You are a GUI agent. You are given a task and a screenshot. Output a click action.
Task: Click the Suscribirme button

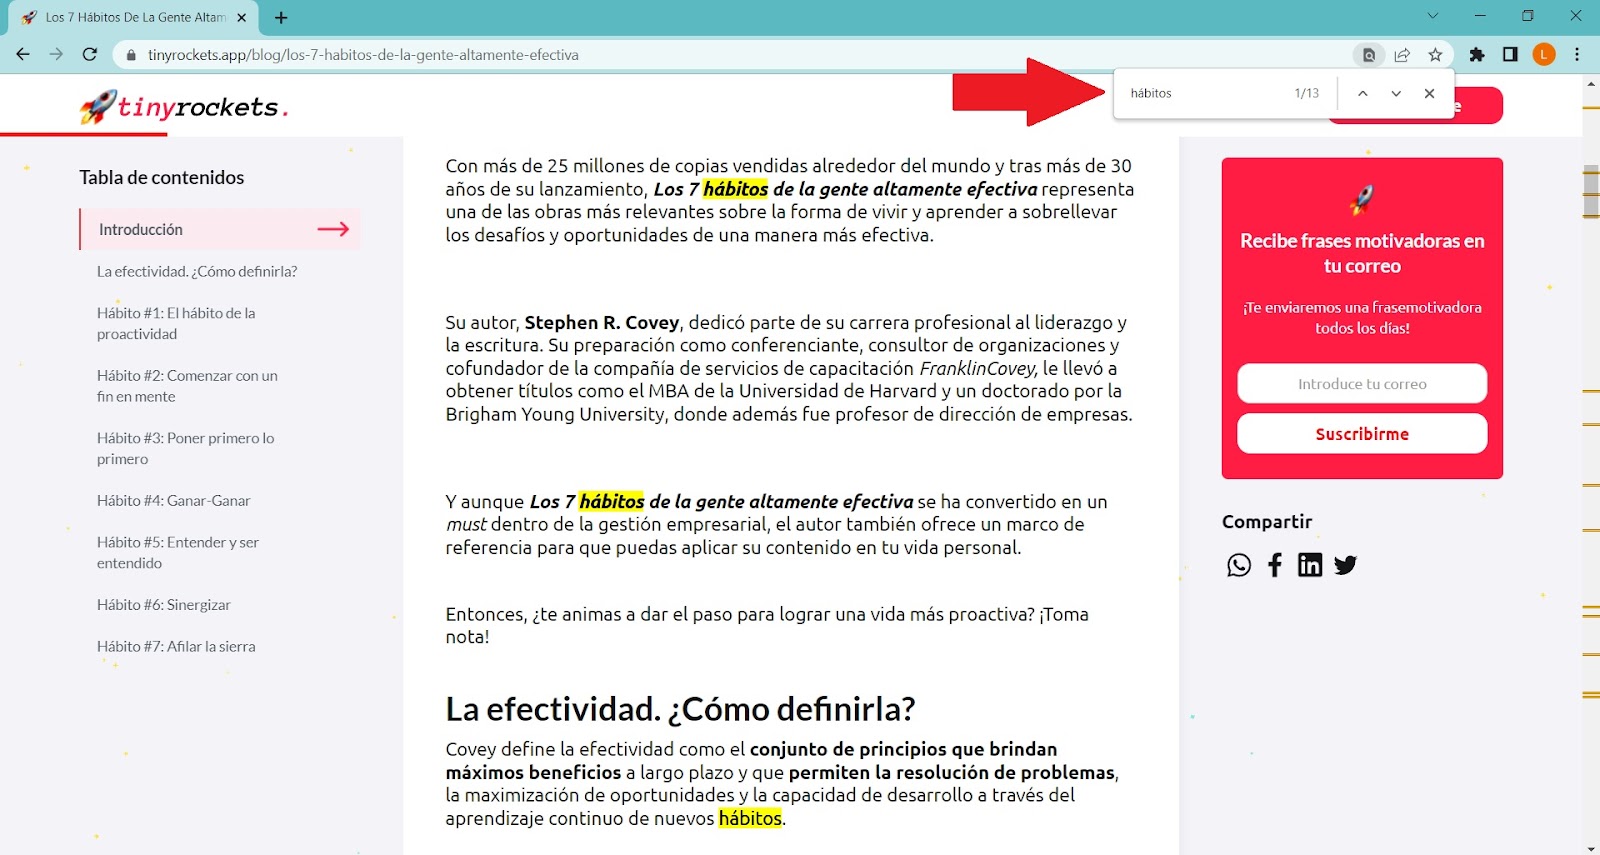coord(1362,434)
